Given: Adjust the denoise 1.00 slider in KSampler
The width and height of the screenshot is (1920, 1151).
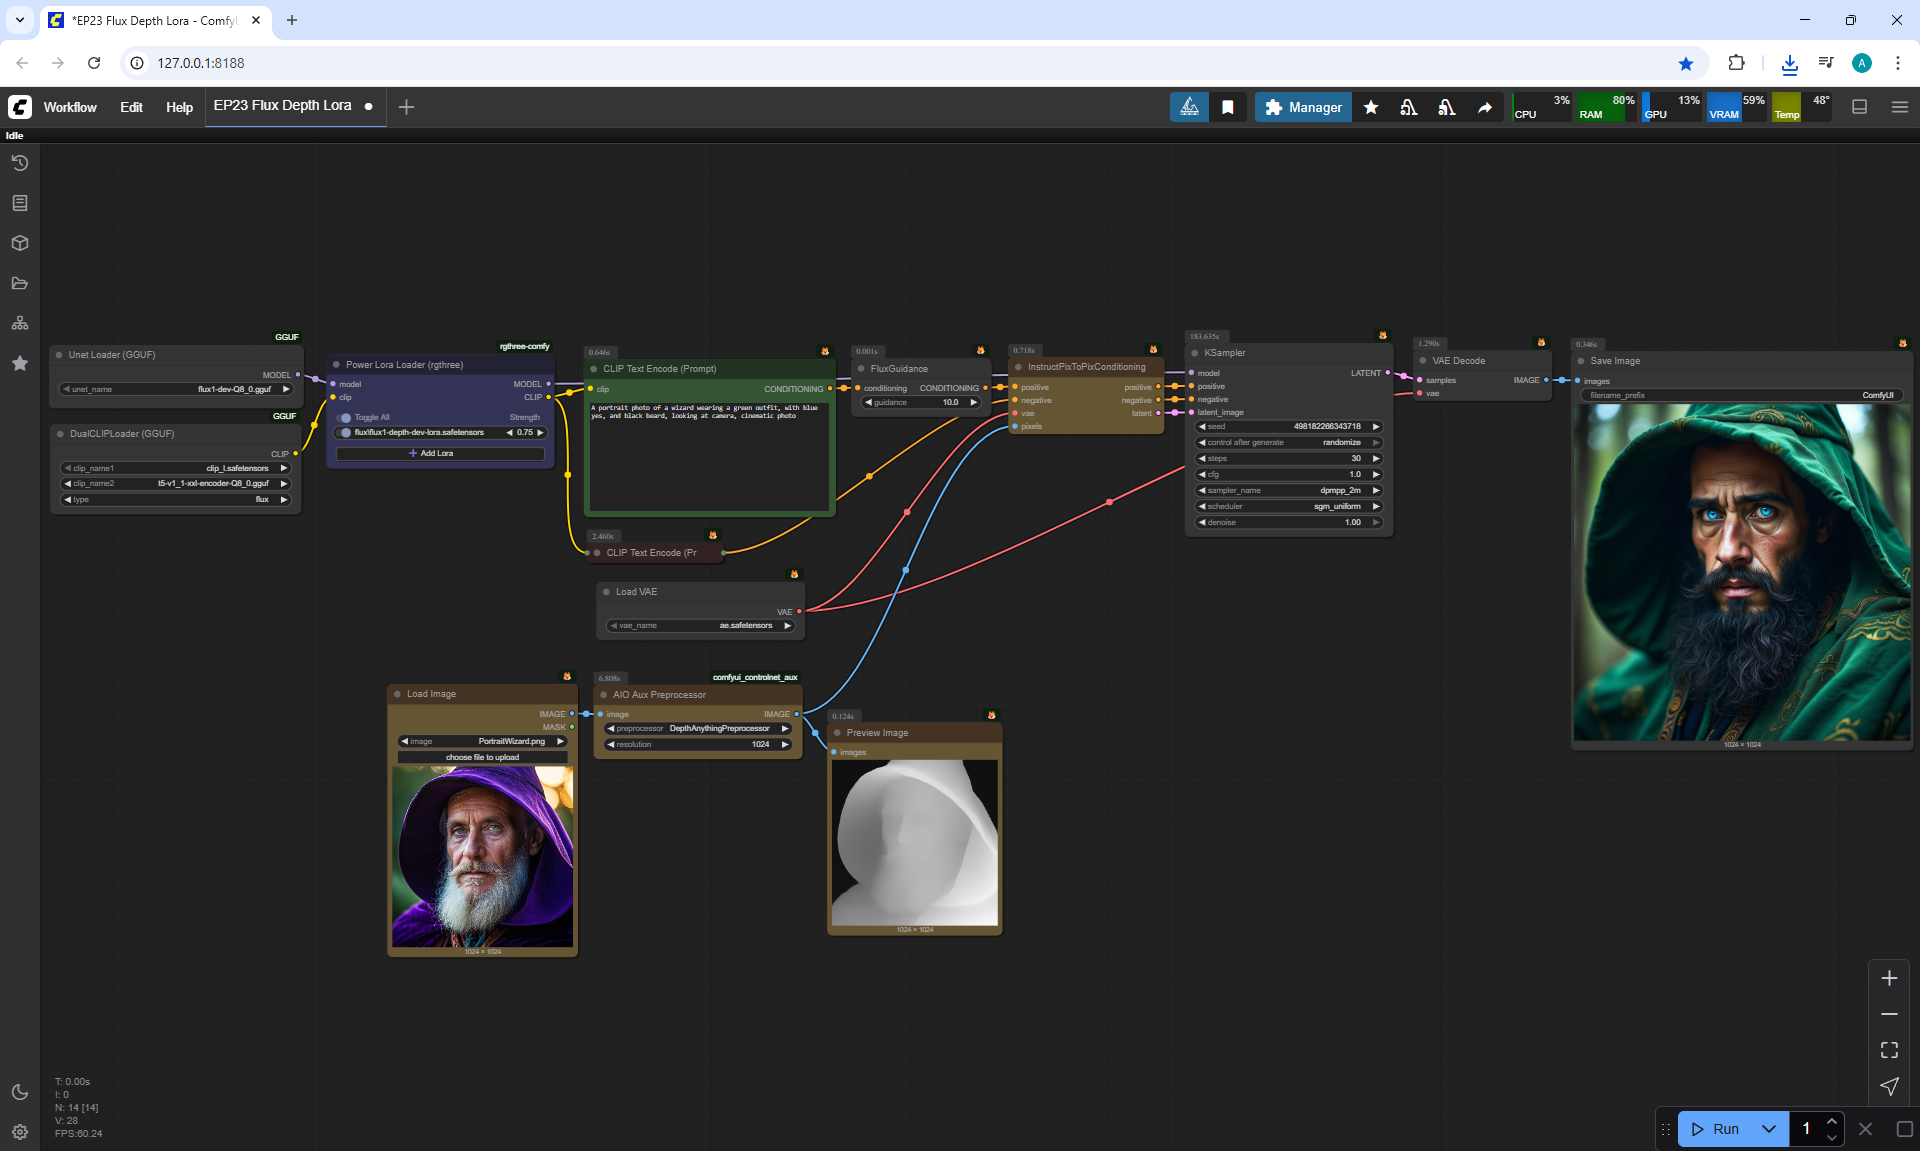Looking at the screenshot, I should tap(1289, 523).
